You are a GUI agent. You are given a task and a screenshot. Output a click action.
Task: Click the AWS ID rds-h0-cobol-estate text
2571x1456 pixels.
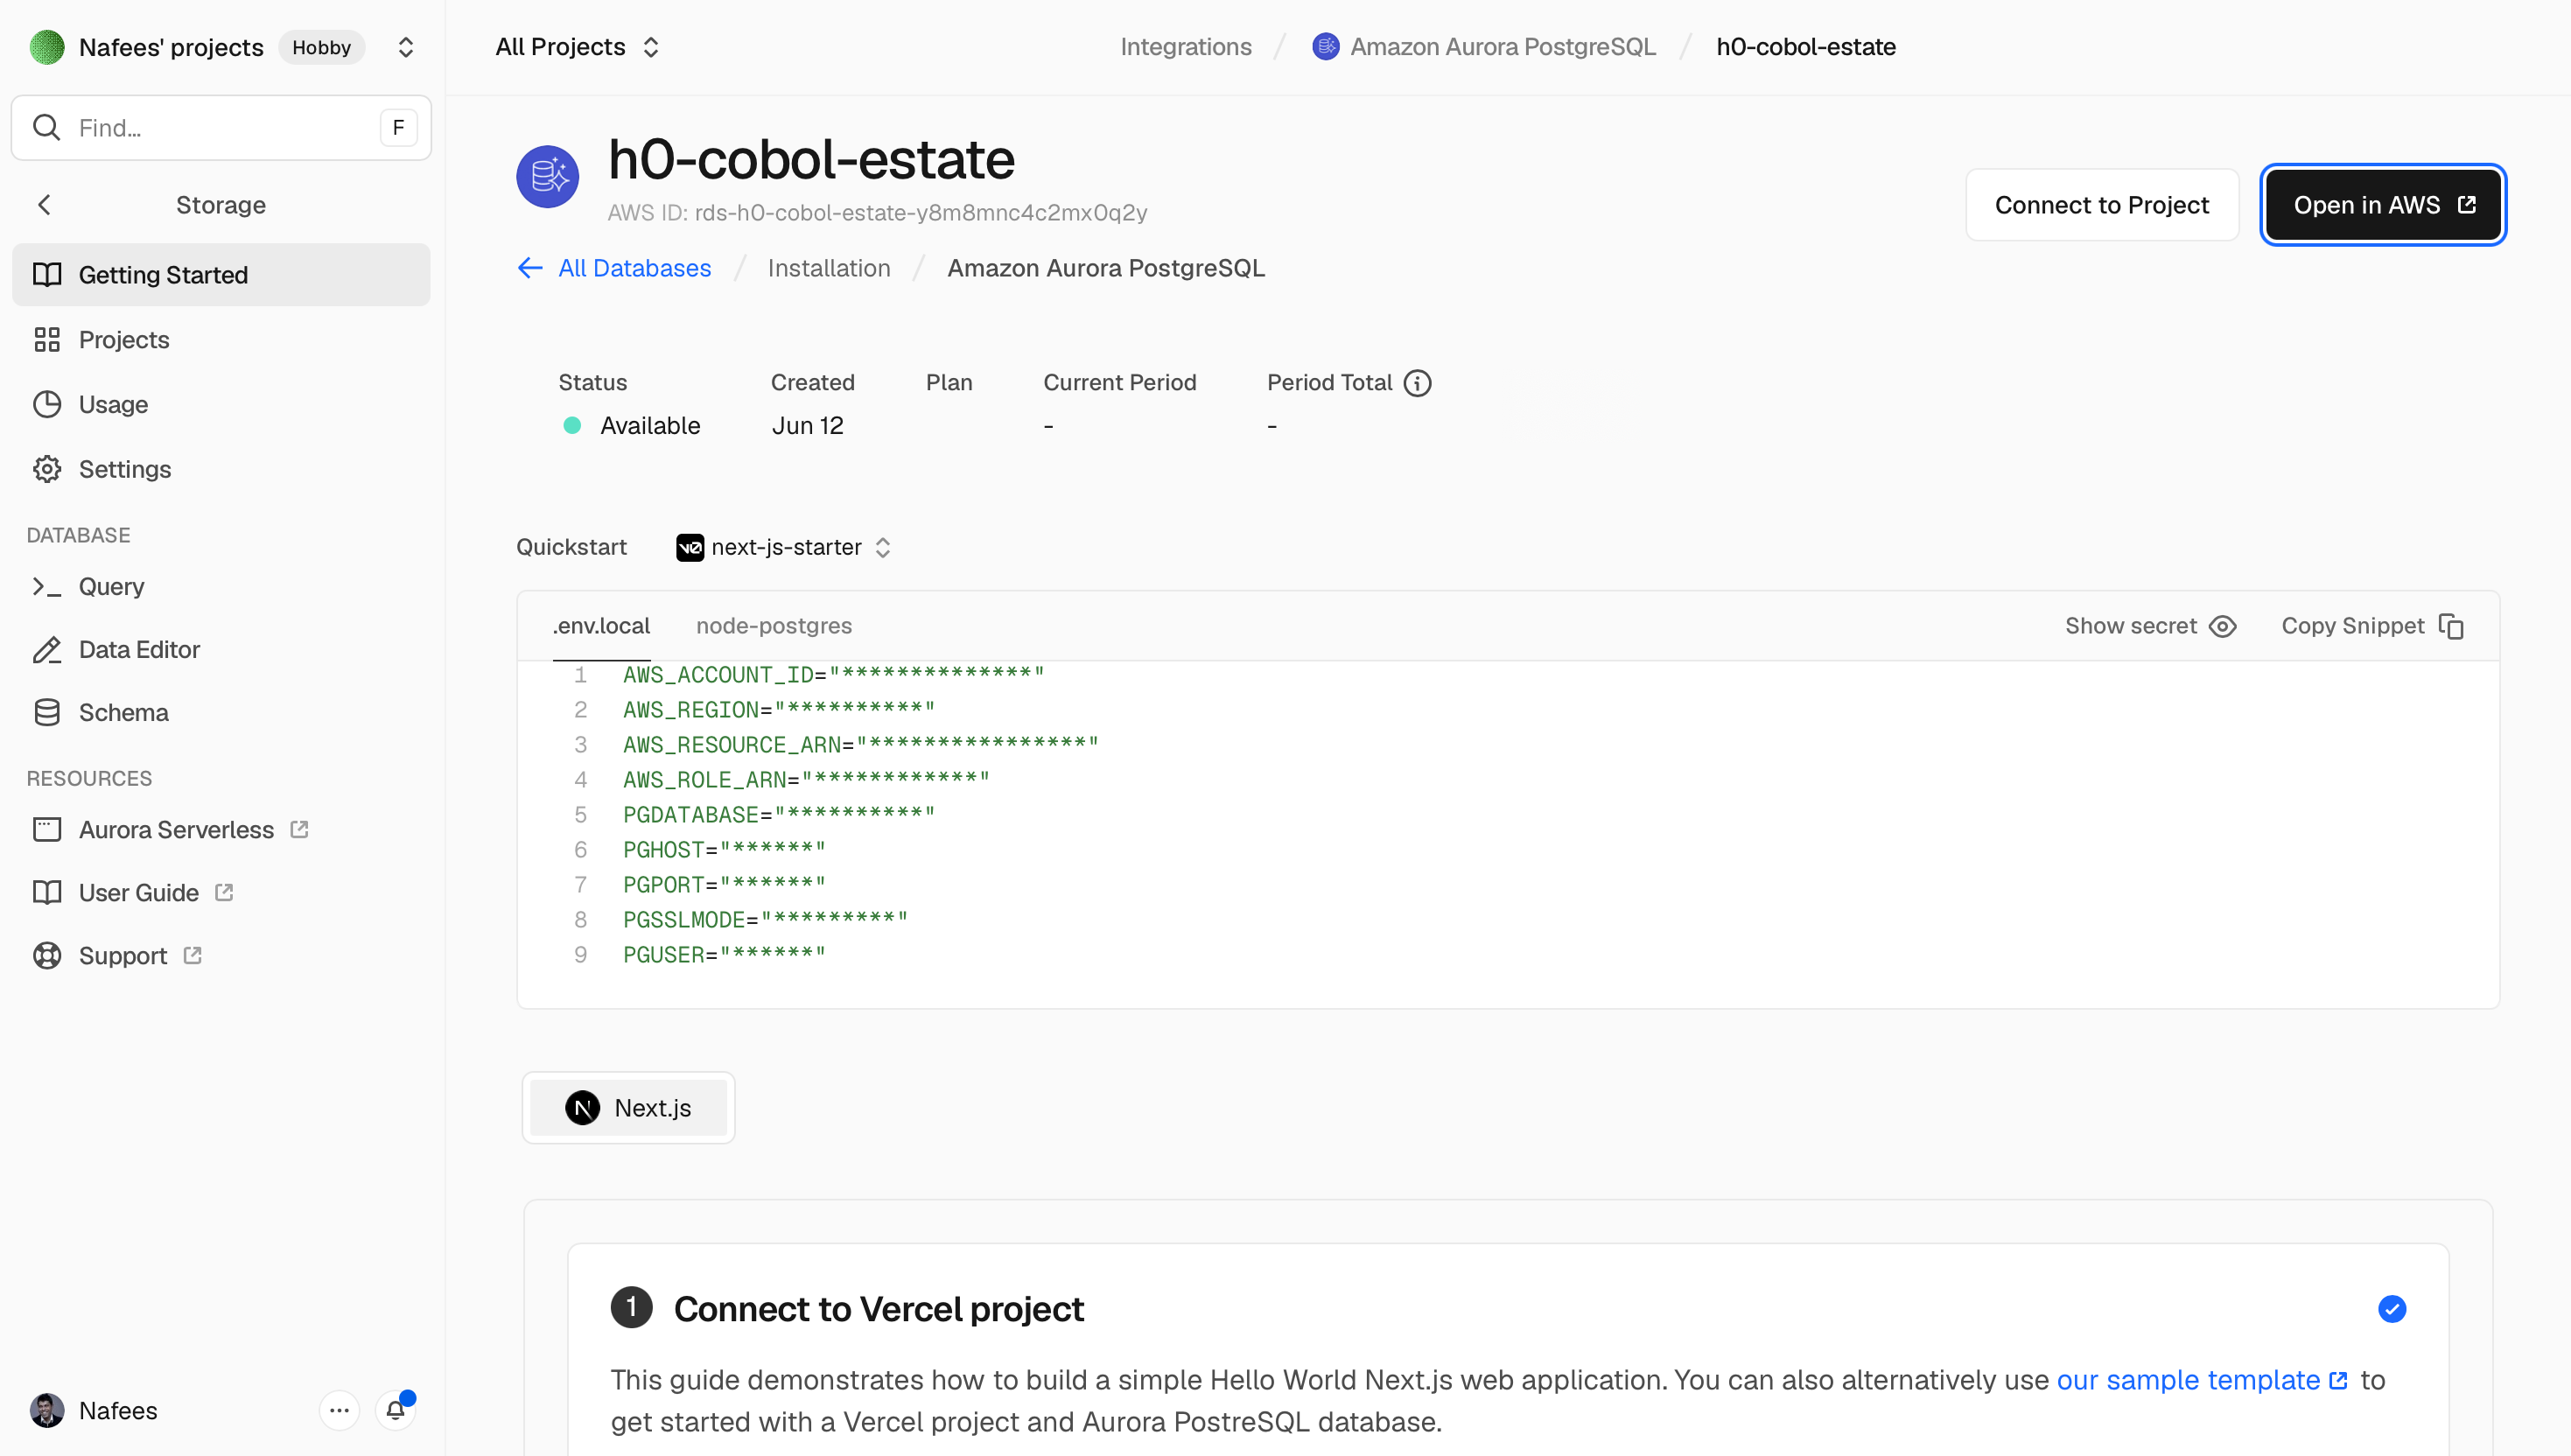point(877,213)
